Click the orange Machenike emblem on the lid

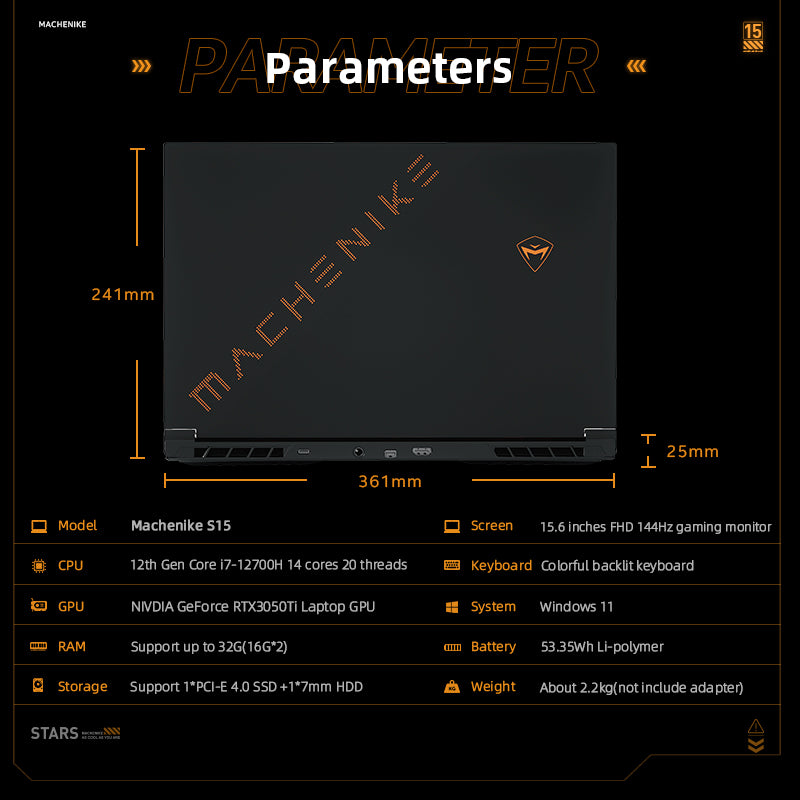(x=535, y=255)
